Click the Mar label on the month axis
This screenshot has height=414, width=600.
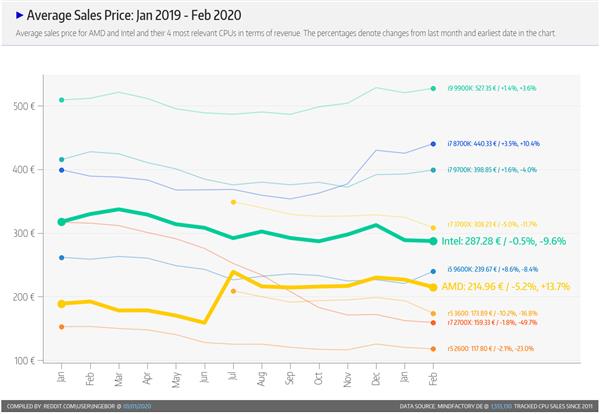tap(119, 377)
